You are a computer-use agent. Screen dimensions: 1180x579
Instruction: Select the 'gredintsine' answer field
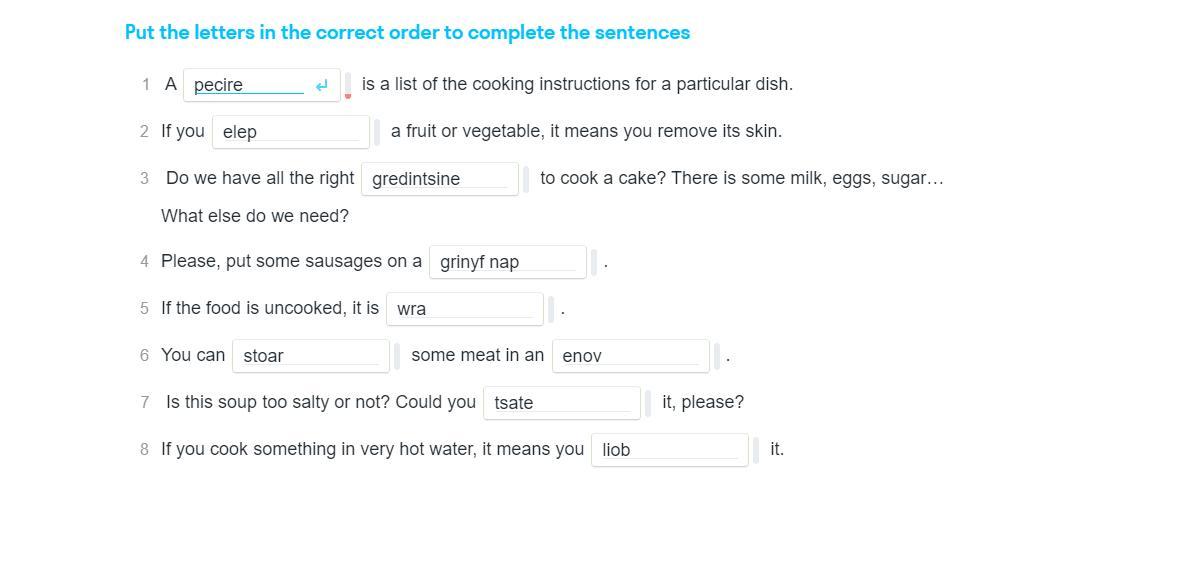(439, 179)
